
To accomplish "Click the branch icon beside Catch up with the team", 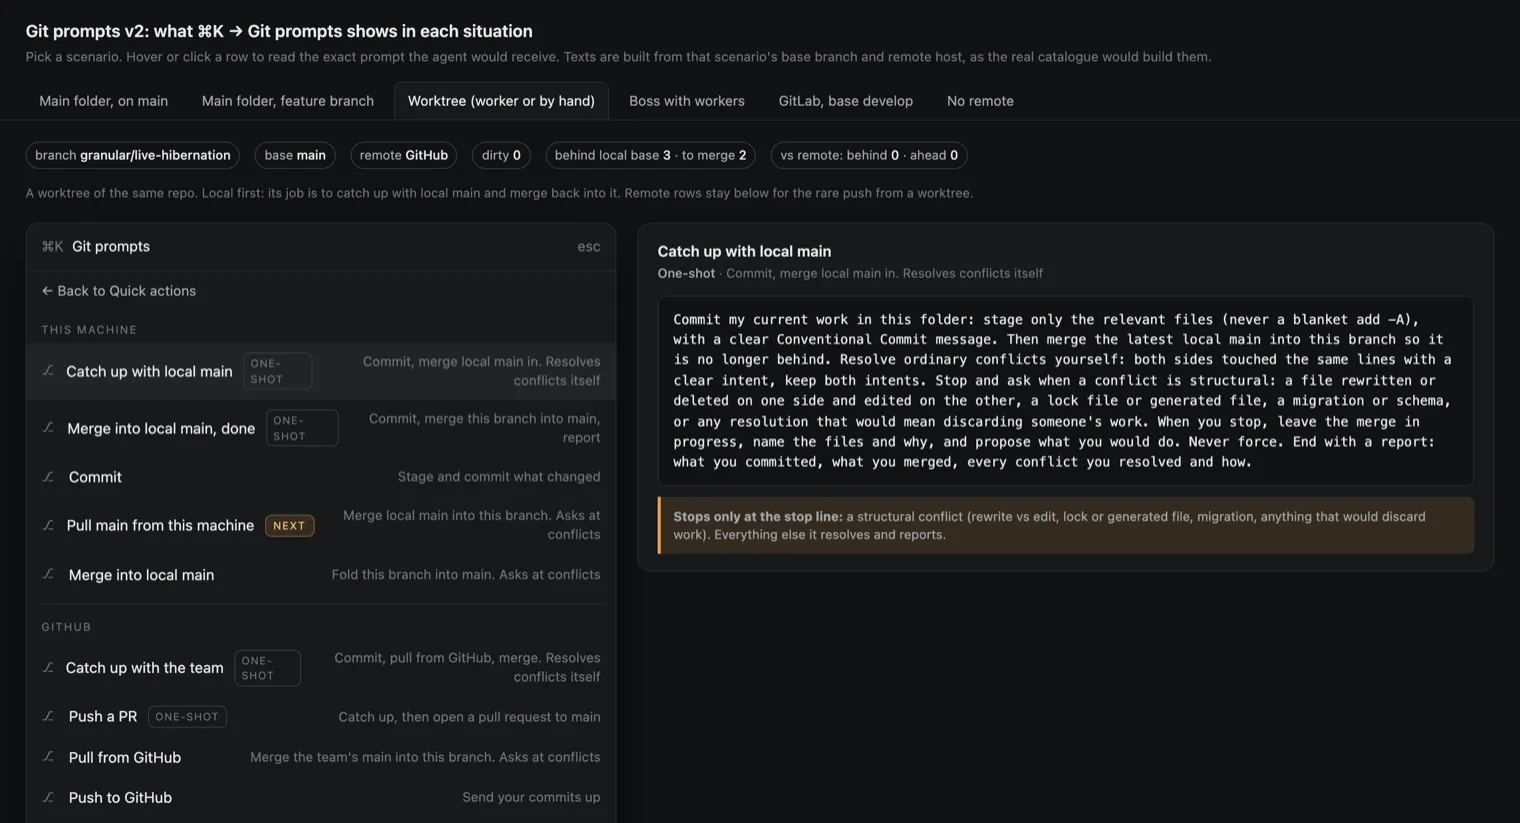I will tap(48, 667).
